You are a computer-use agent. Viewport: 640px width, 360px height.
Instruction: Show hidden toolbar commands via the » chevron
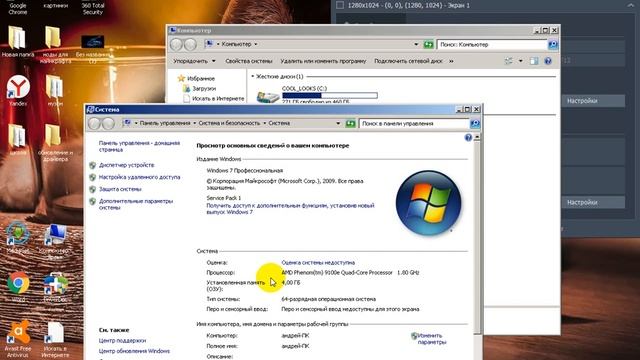(x=451, y=61)
